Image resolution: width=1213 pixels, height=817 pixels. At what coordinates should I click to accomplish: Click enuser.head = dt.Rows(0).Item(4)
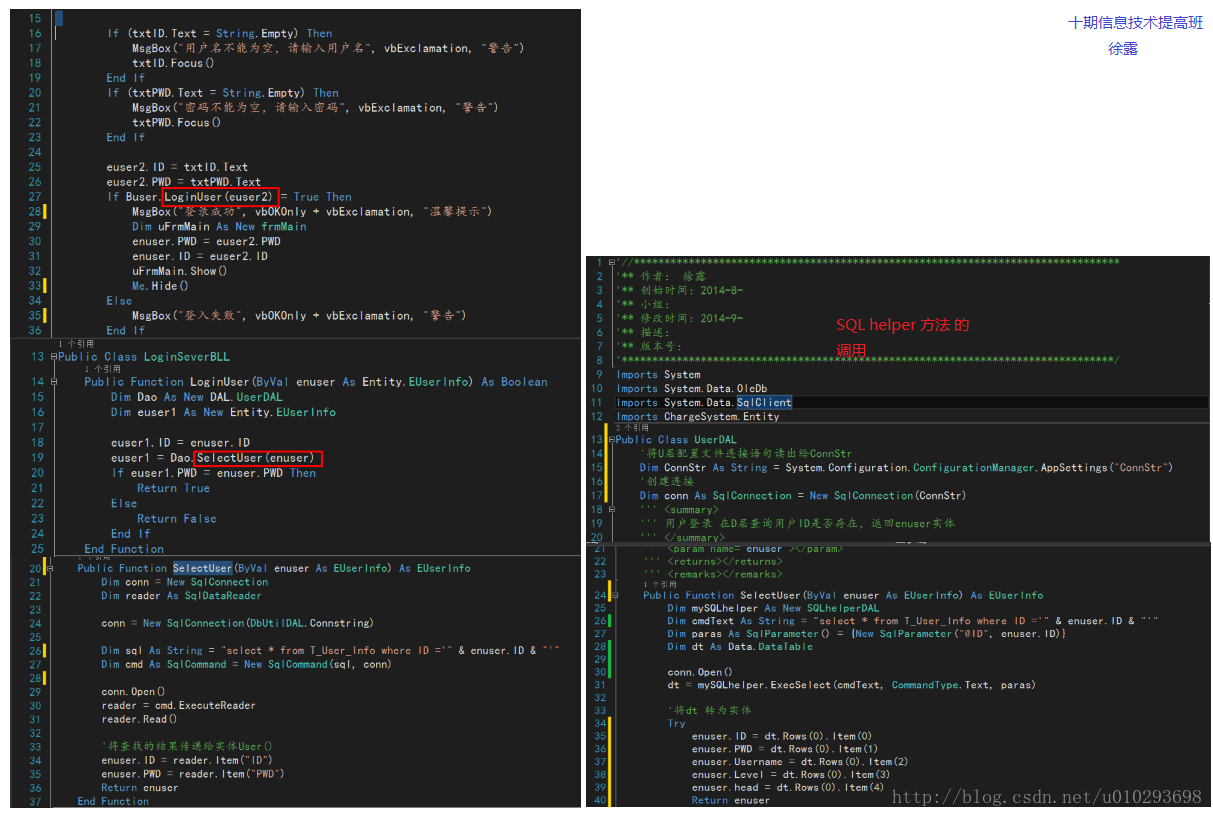coord(788,787)
